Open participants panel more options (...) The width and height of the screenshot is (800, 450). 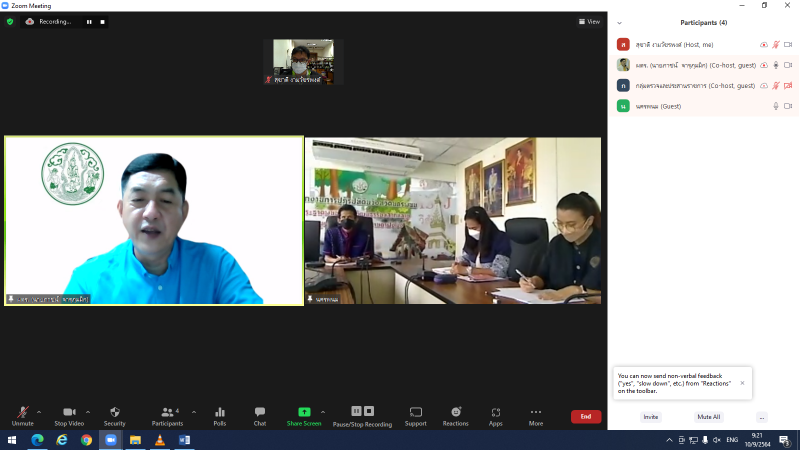click(x=762, y=417)
